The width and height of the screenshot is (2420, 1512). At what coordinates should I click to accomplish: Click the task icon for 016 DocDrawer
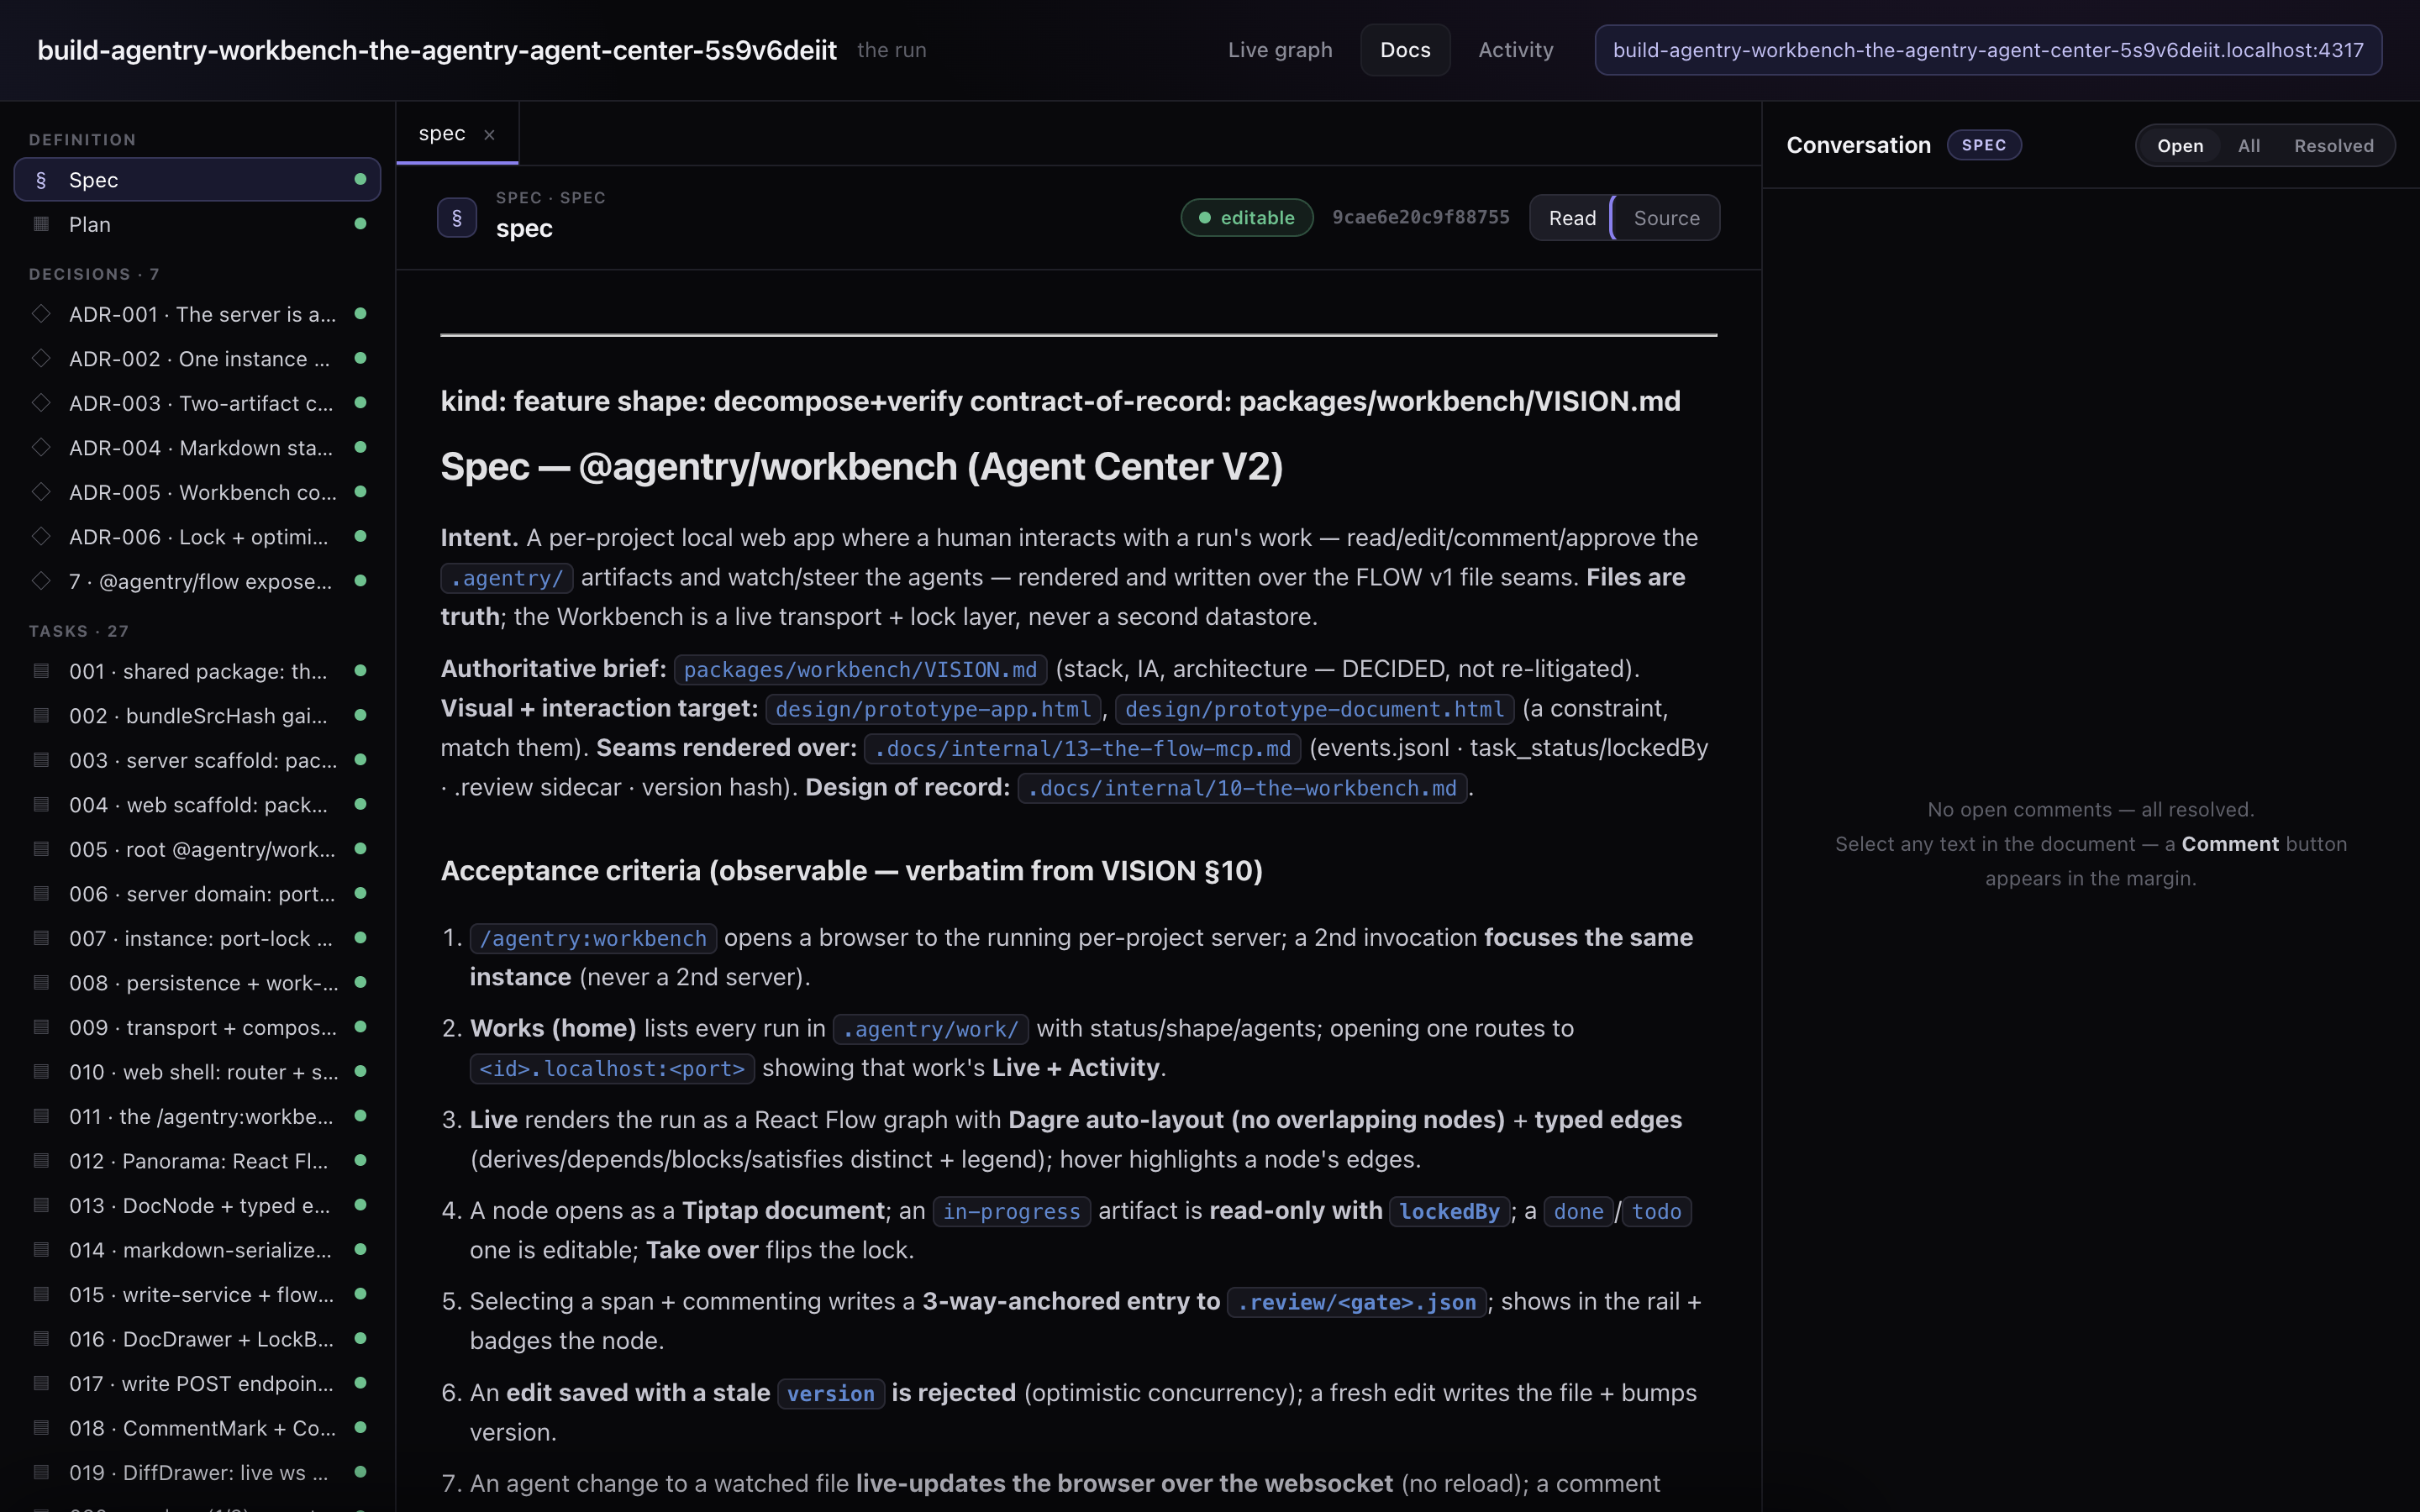(x=41, y=1339)
